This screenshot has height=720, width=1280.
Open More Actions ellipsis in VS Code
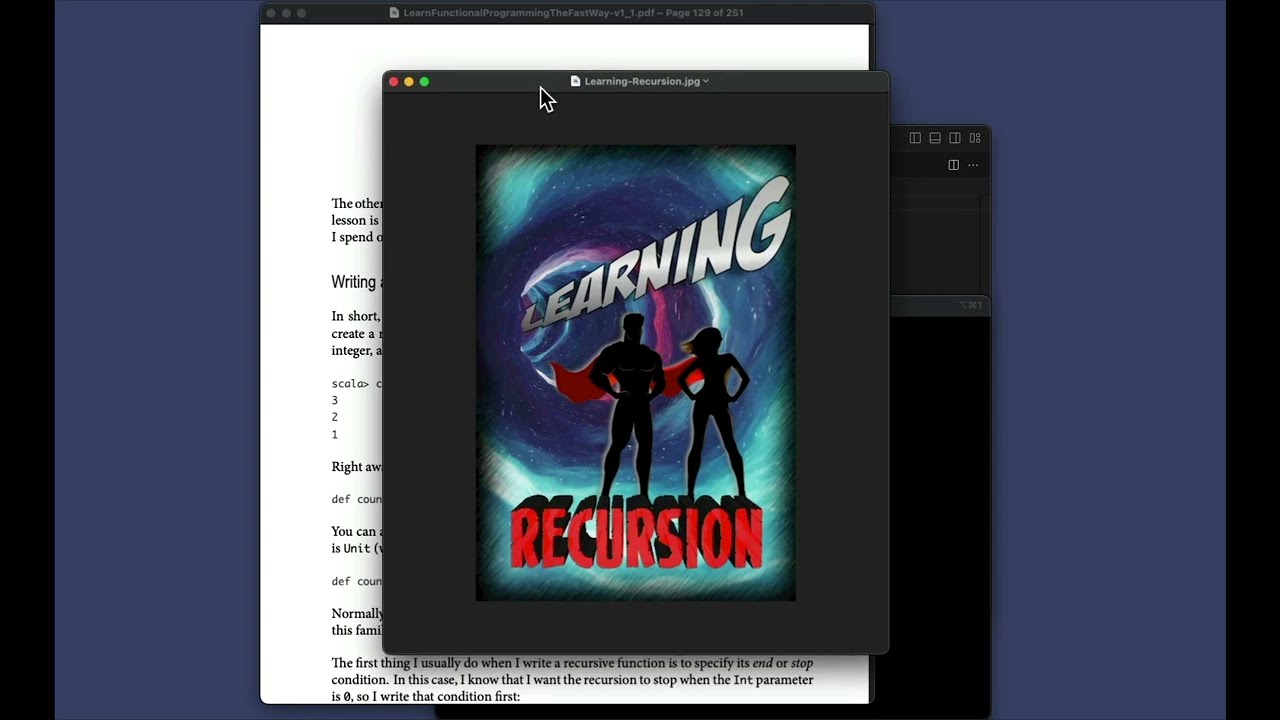(973, 165)
